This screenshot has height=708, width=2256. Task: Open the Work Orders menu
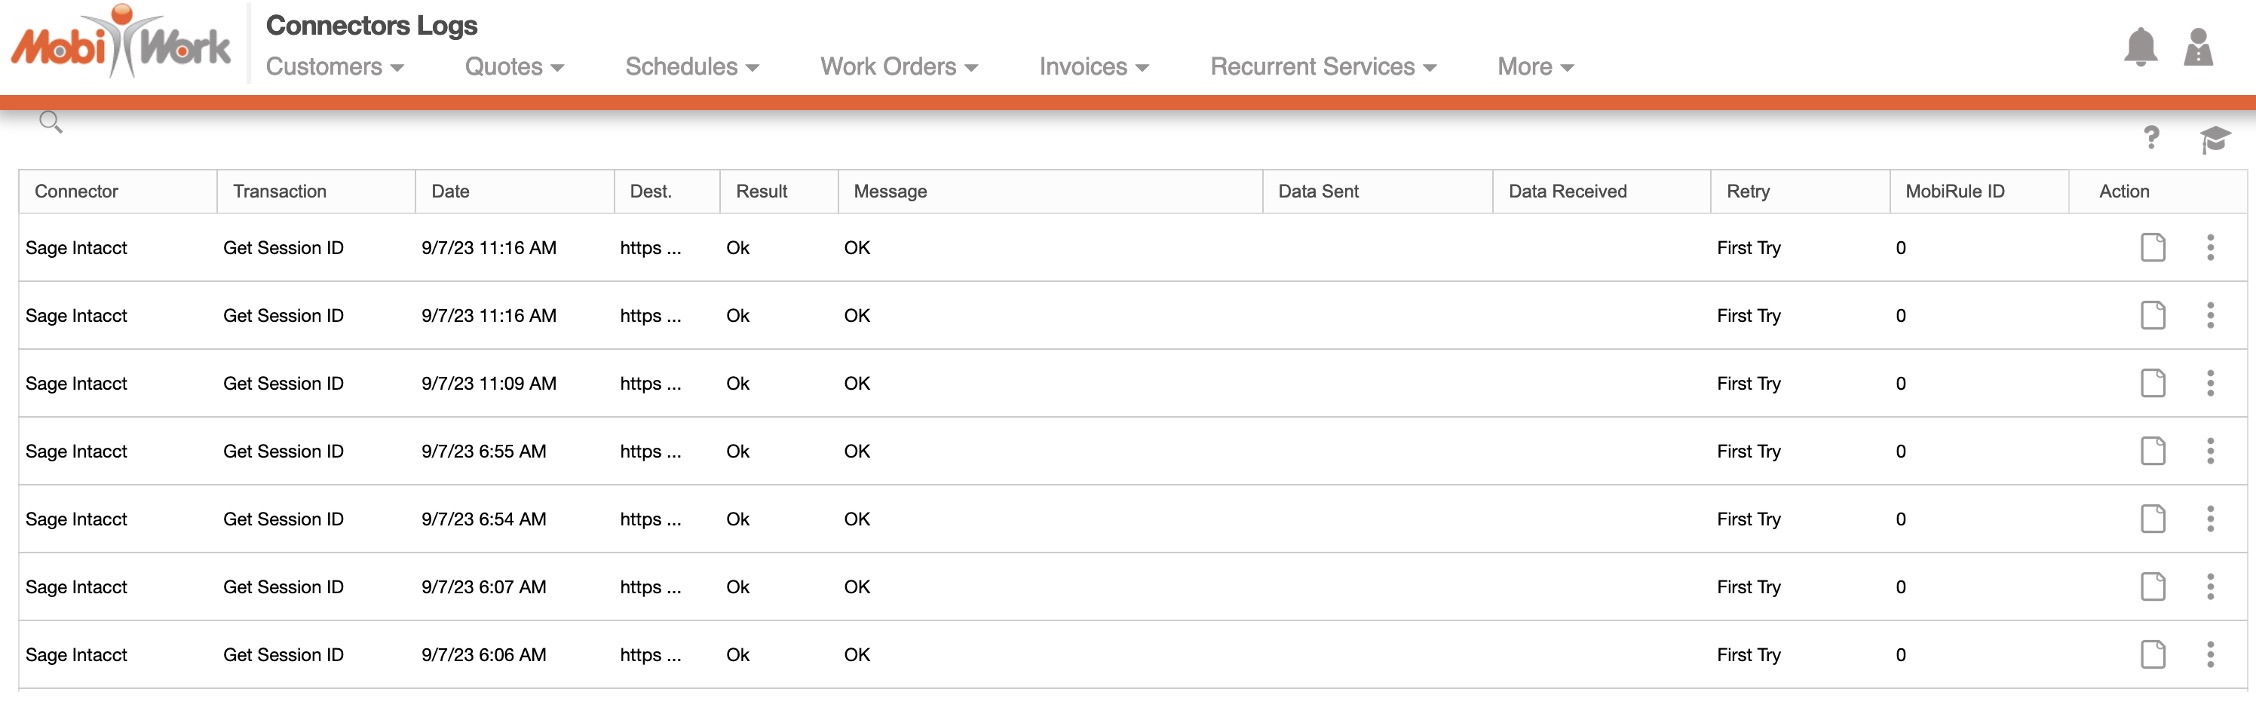click(899, 67)
